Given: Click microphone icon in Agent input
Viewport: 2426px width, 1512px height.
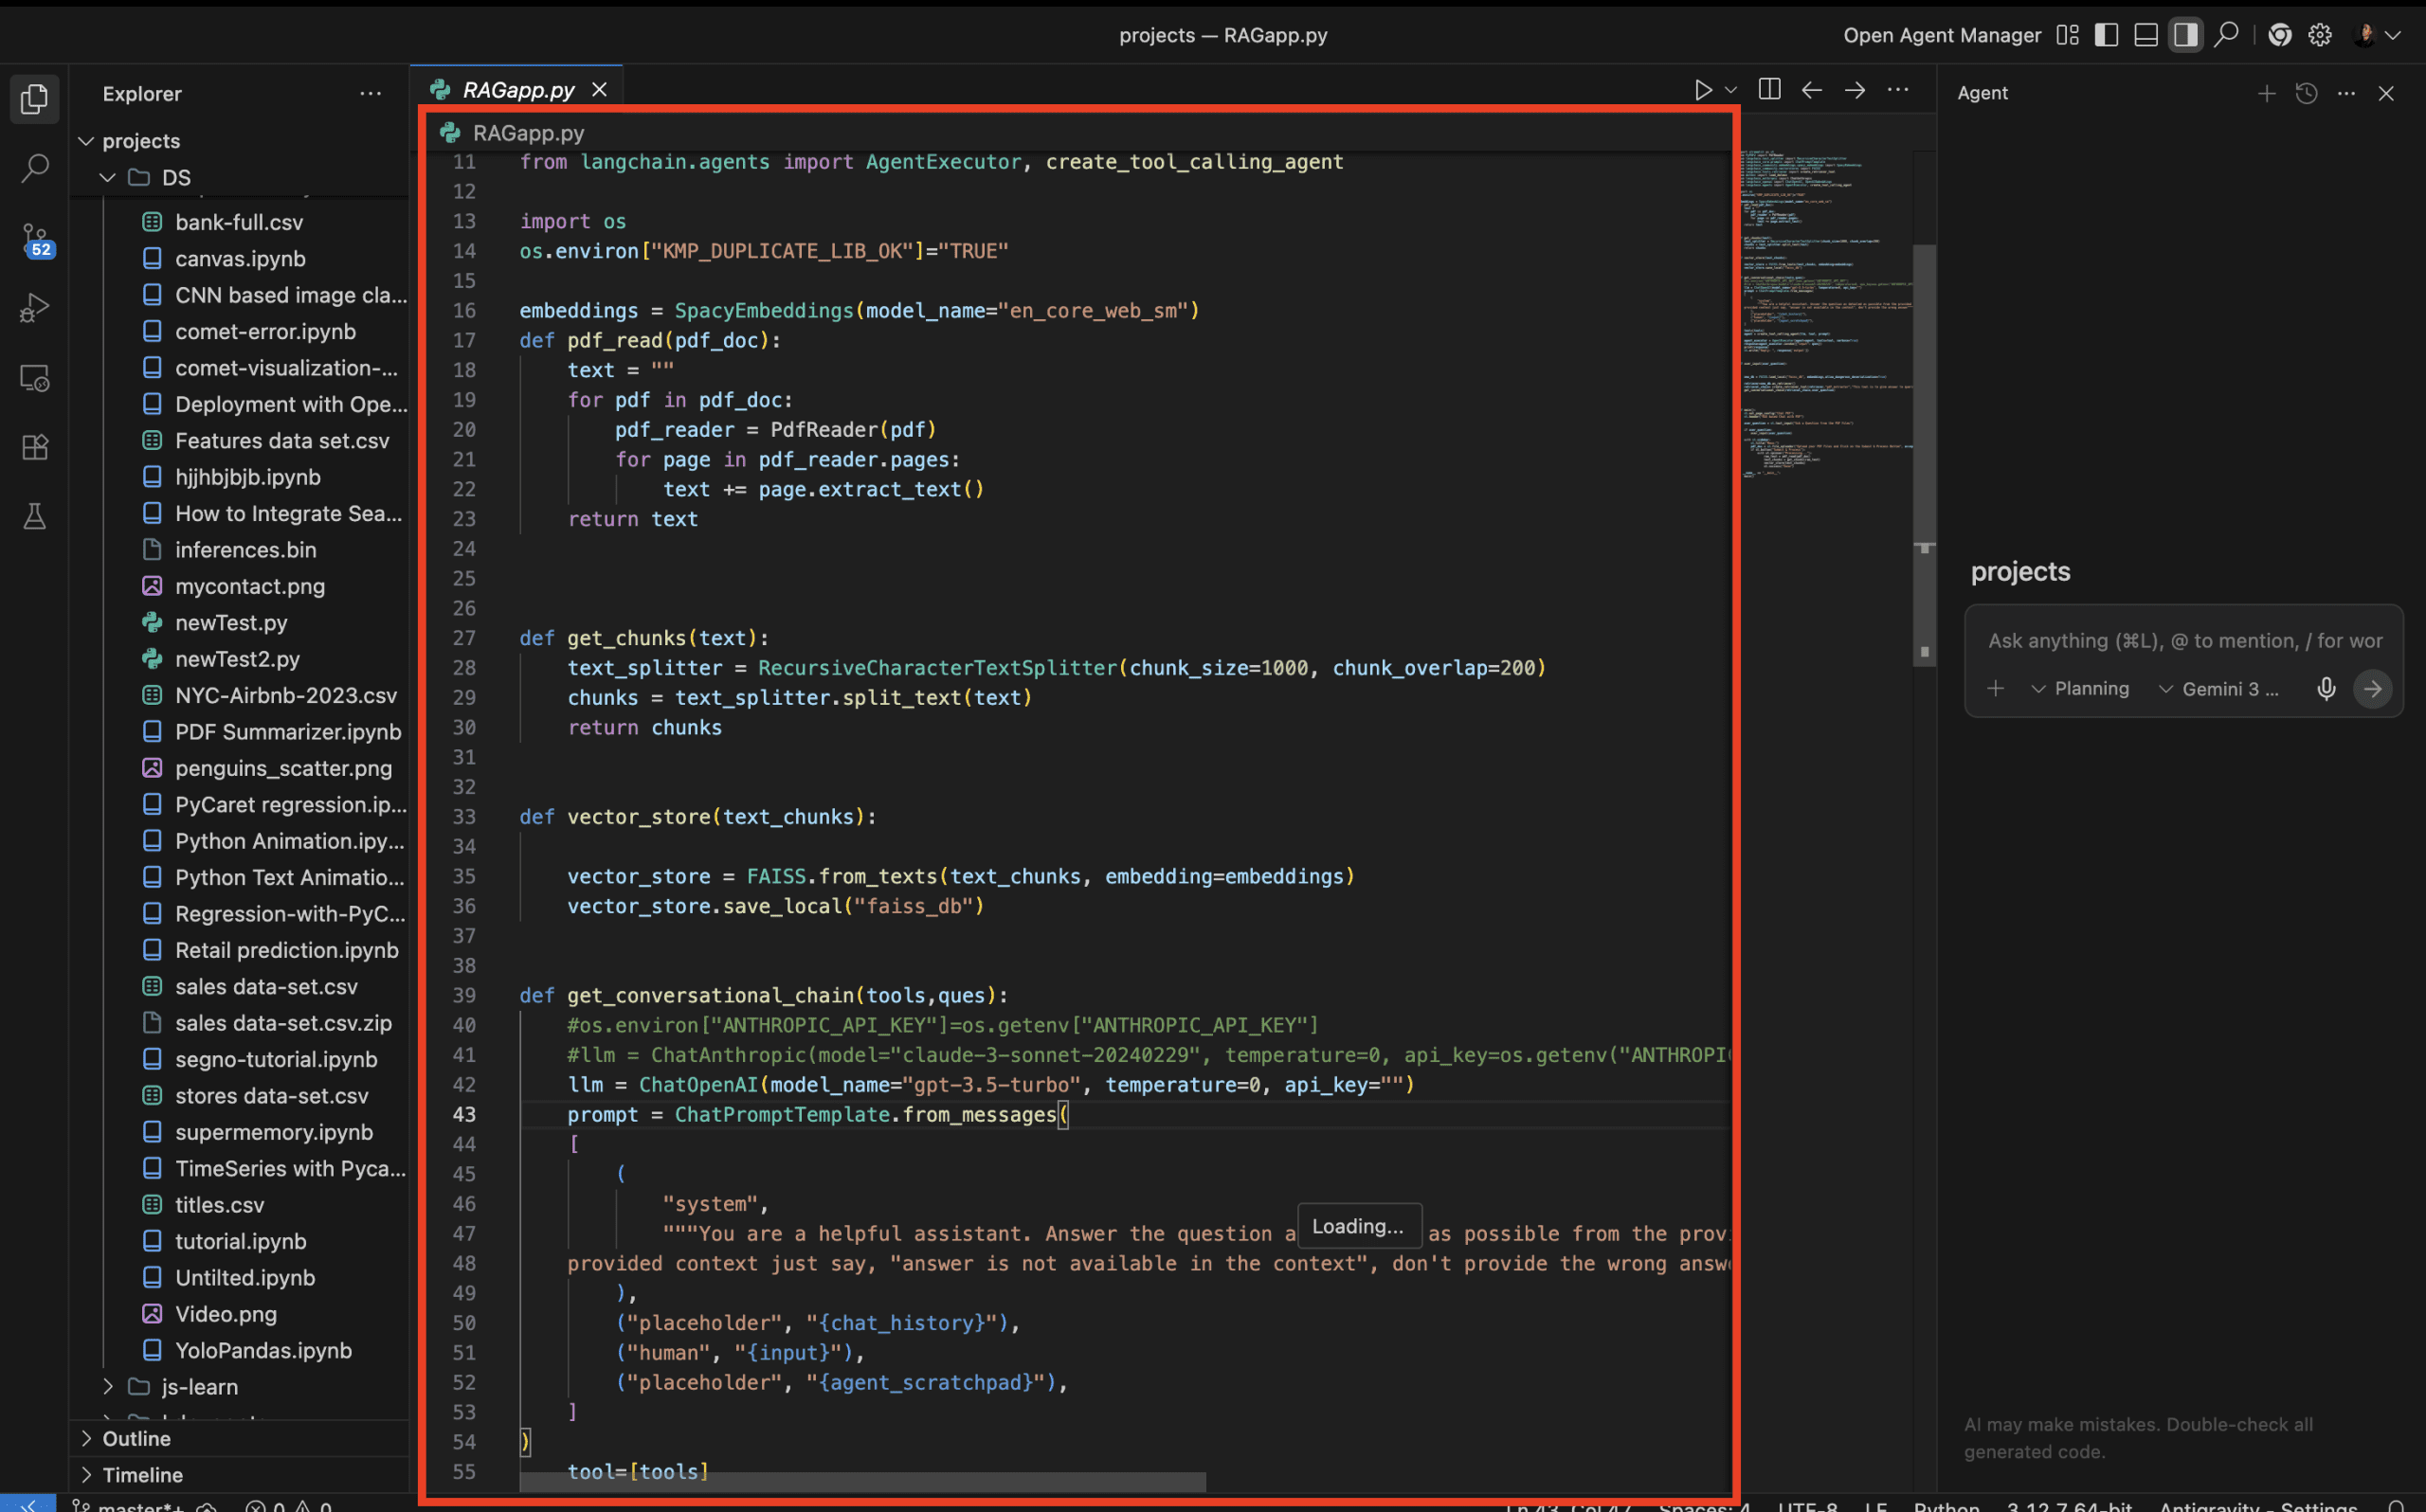Looking at the screenshot, I should tap(2326, 689).
